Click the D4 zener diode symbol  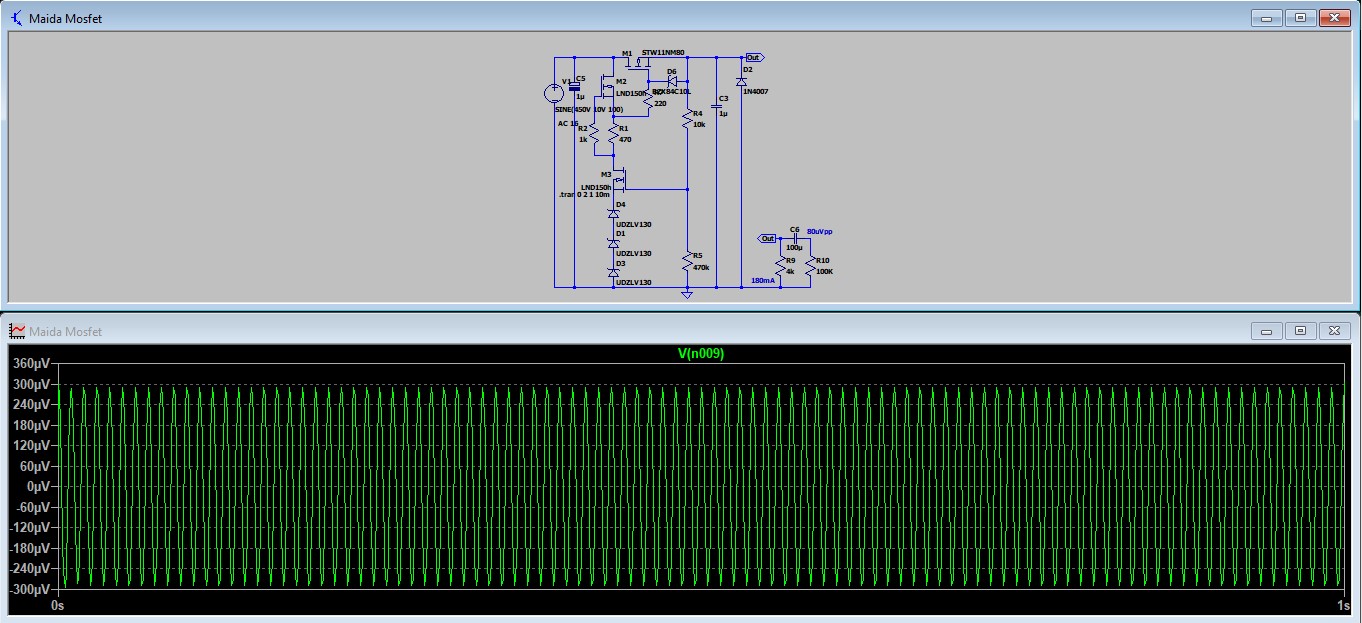coord(614,214)
